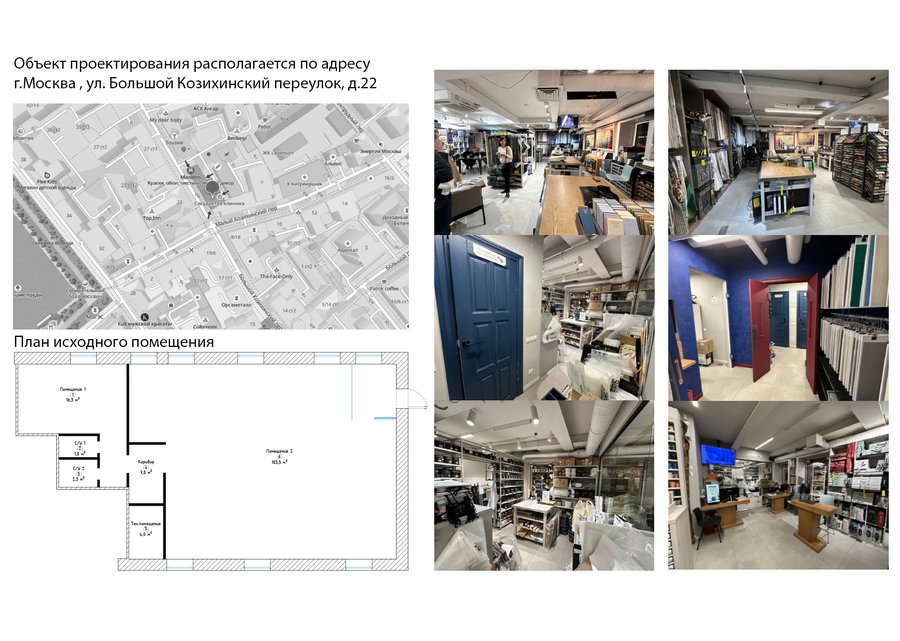Viewport: 900px width, 641px height.
Task: Select the photo with the wooden reception desks
Action: coord(778,485)
